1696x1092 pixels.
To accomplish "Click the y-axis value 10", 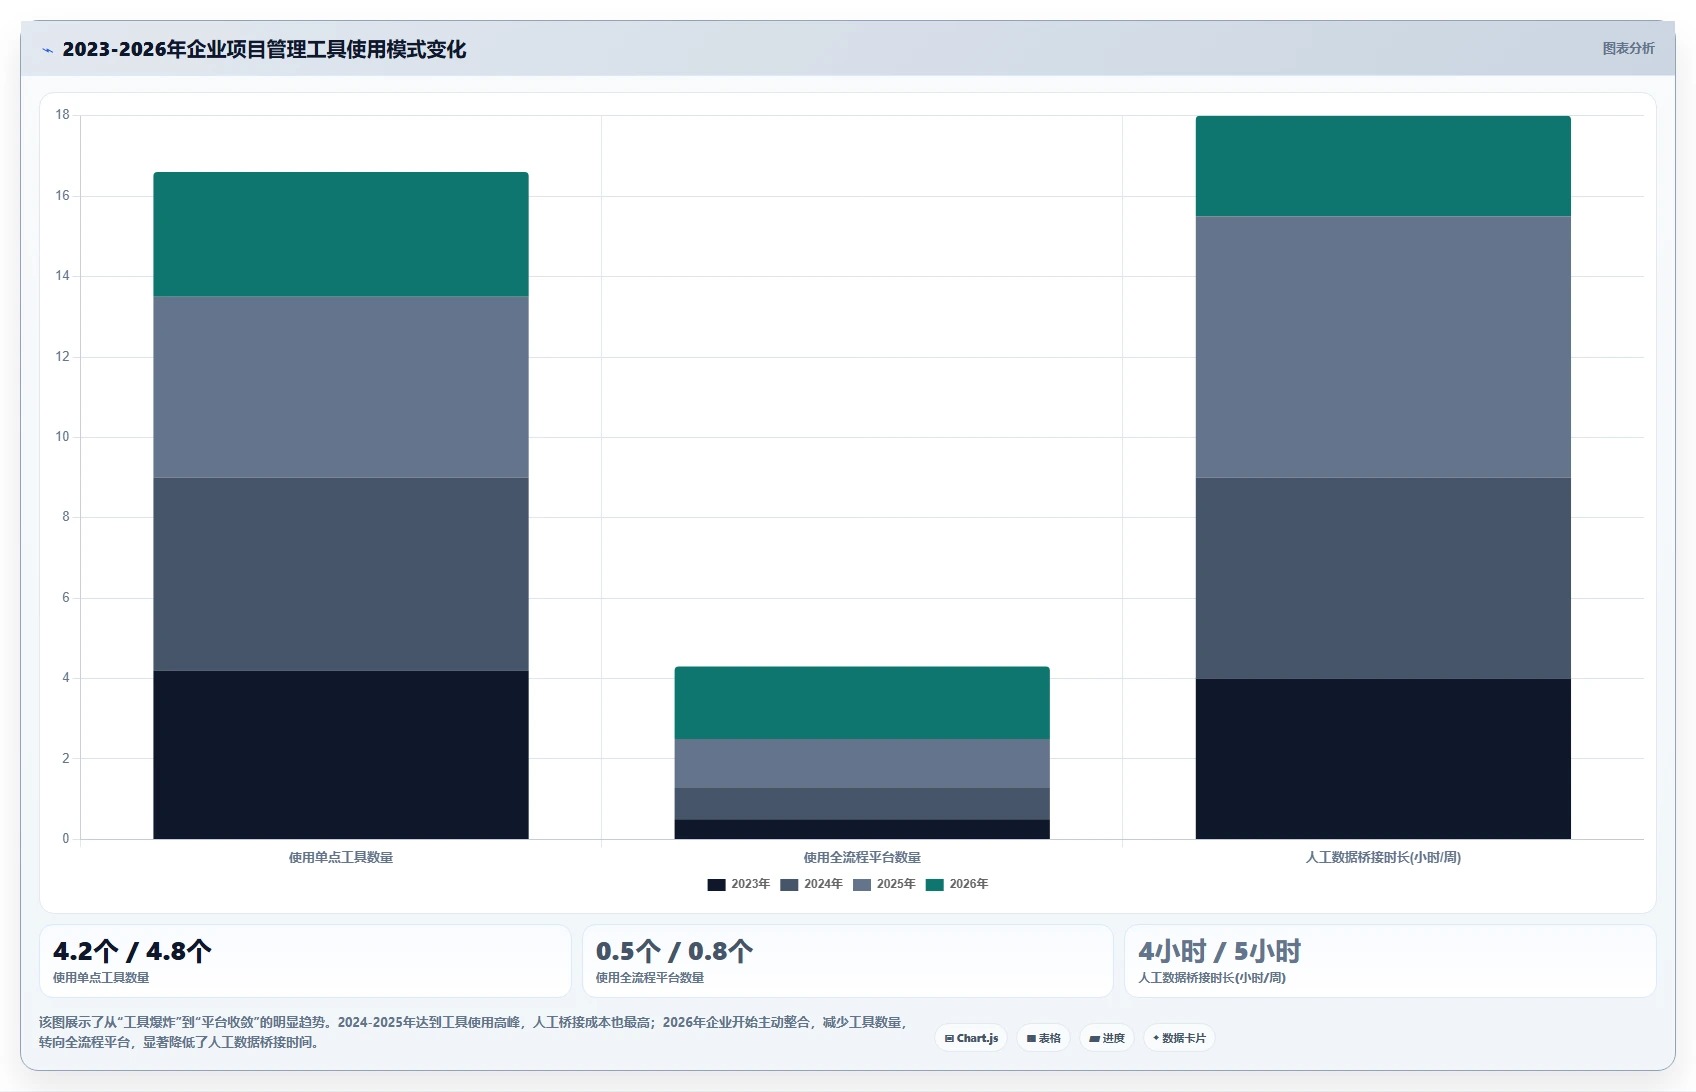I will [x=63, y=437].
